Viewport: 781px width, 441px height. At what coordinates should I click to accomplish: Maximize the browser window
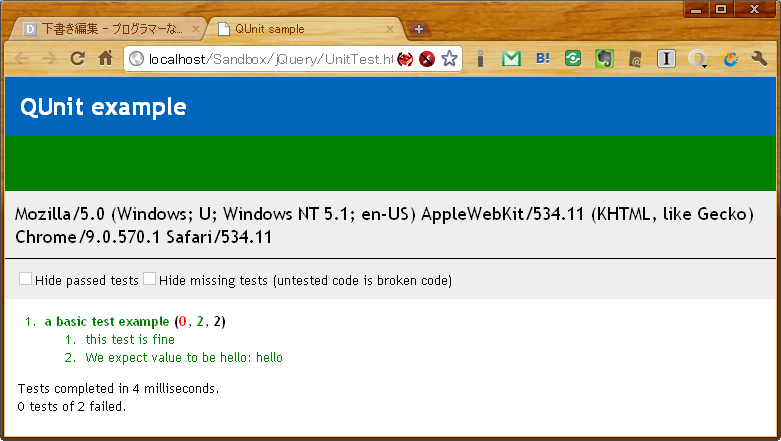tap(721, 9)
